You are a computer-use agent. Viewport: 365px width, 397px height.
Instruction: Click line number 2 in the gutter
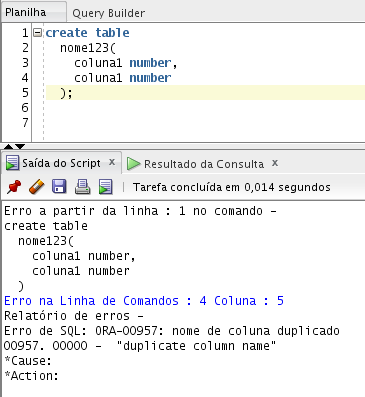25,48
